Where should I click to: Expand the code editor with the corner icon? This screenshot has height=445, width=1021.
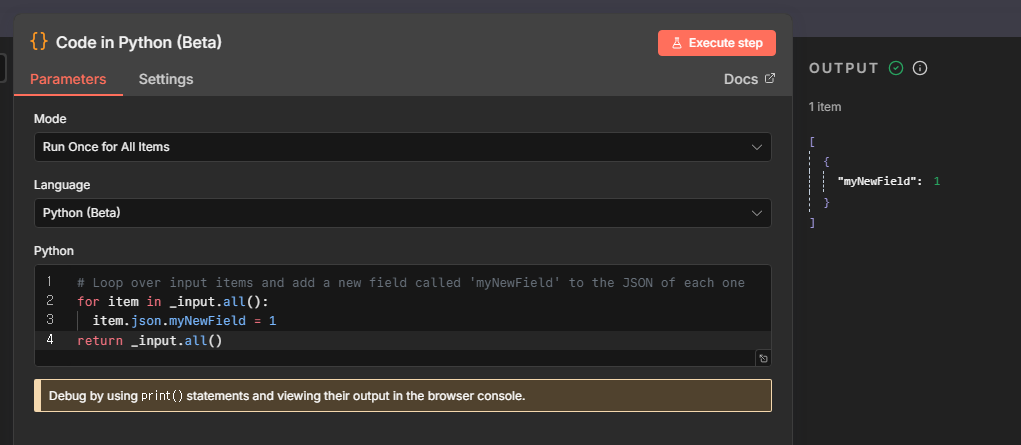[x=763, y=358]
